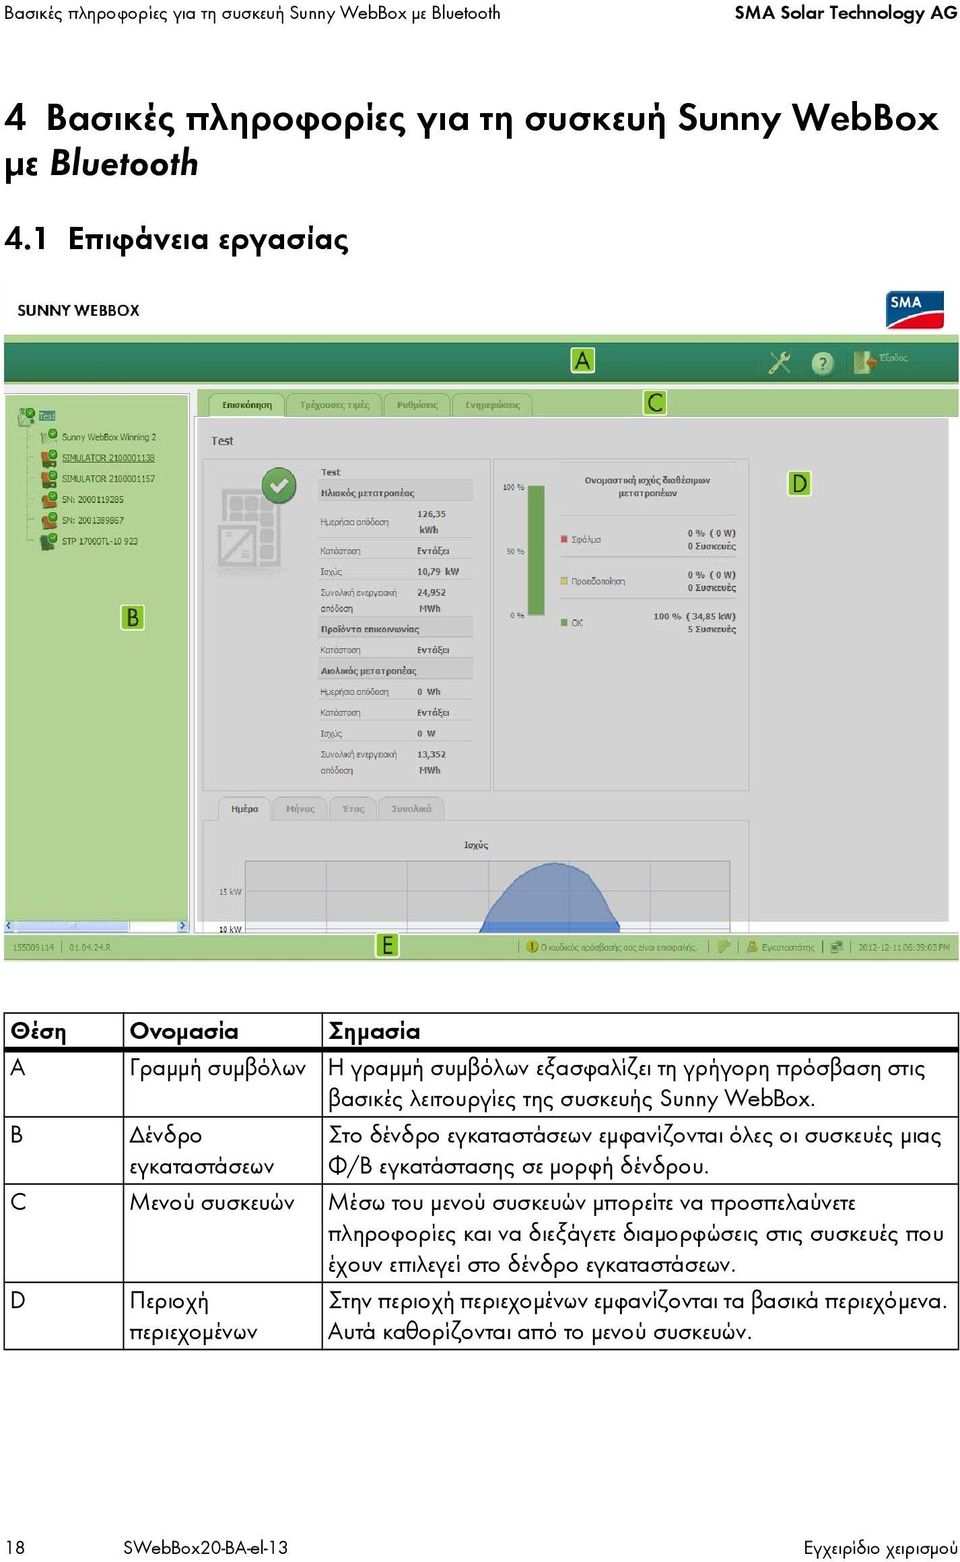Click the green OK legend swatch
Viewport: 960px width, 1562px height.
(x=565, y=622)
